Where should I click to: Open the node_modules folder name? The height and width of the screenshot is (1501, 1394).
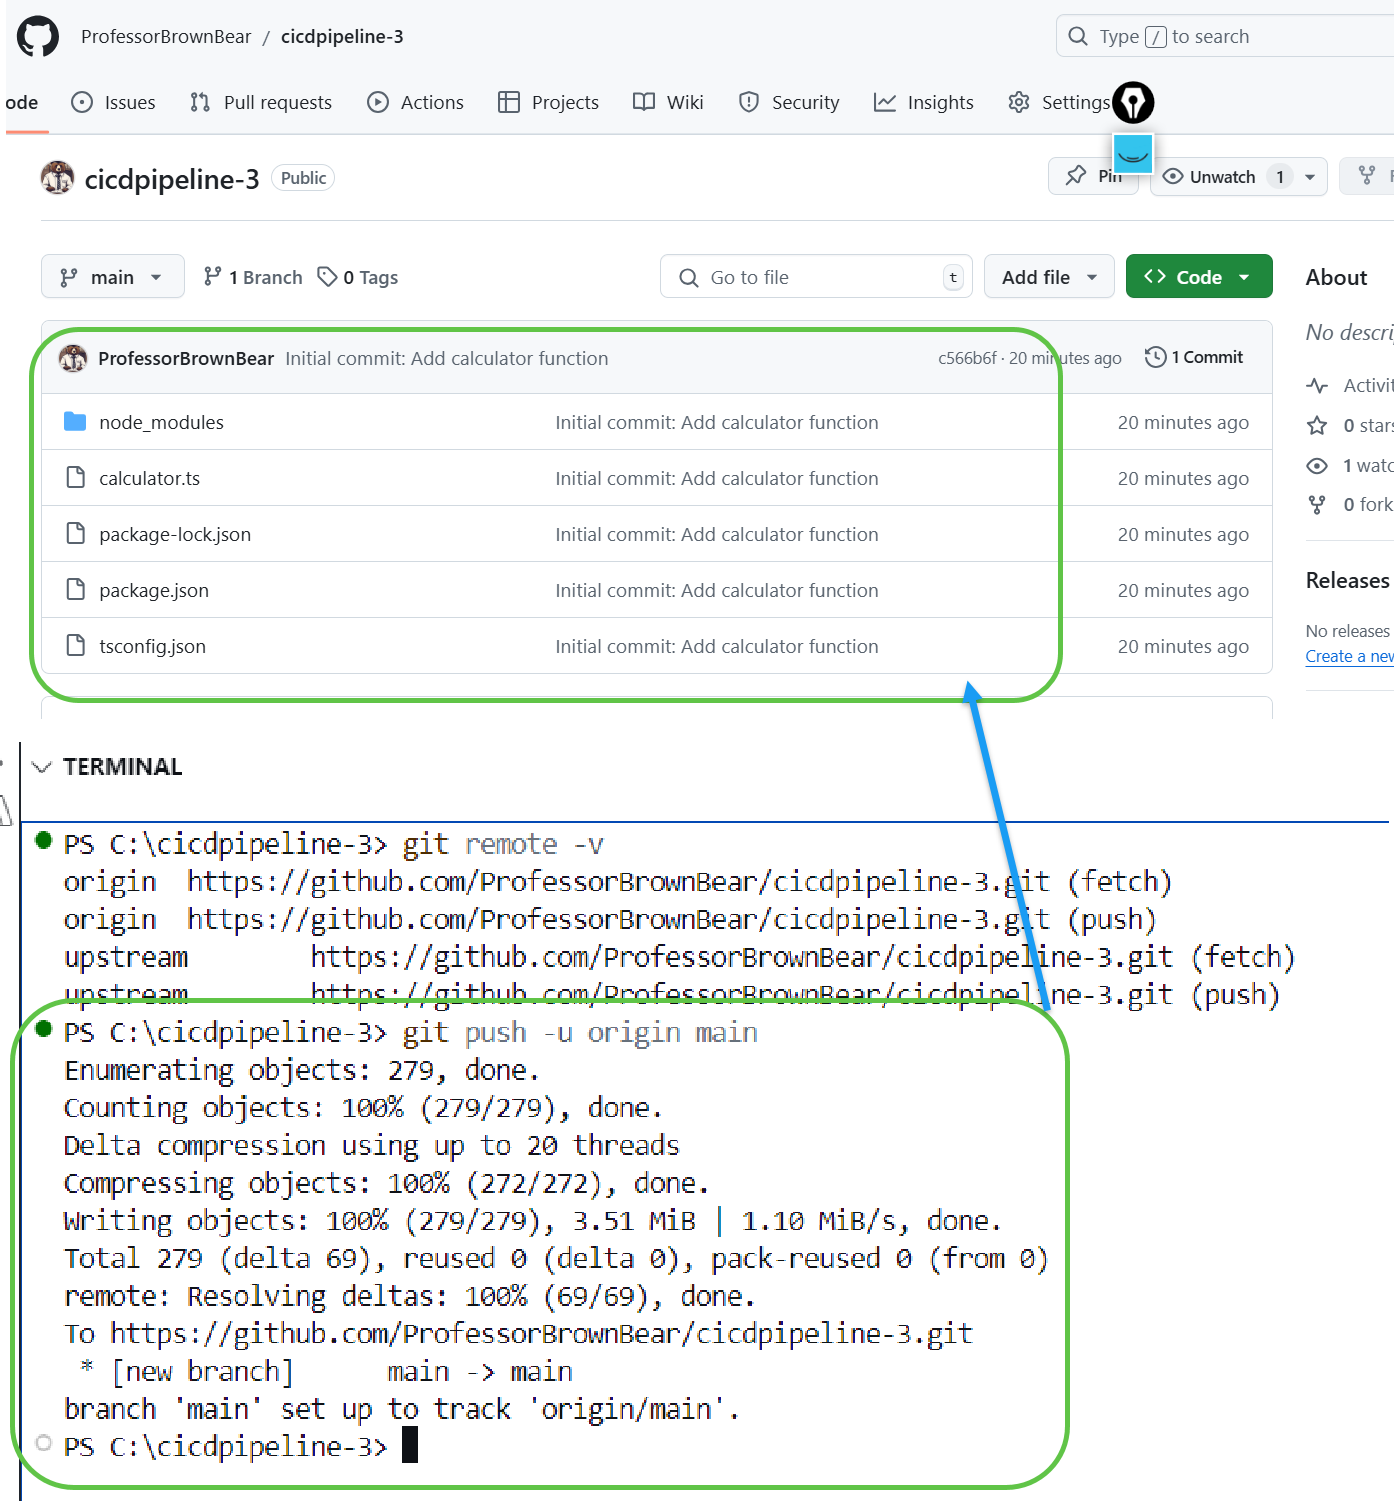click(x=162, y=422)
